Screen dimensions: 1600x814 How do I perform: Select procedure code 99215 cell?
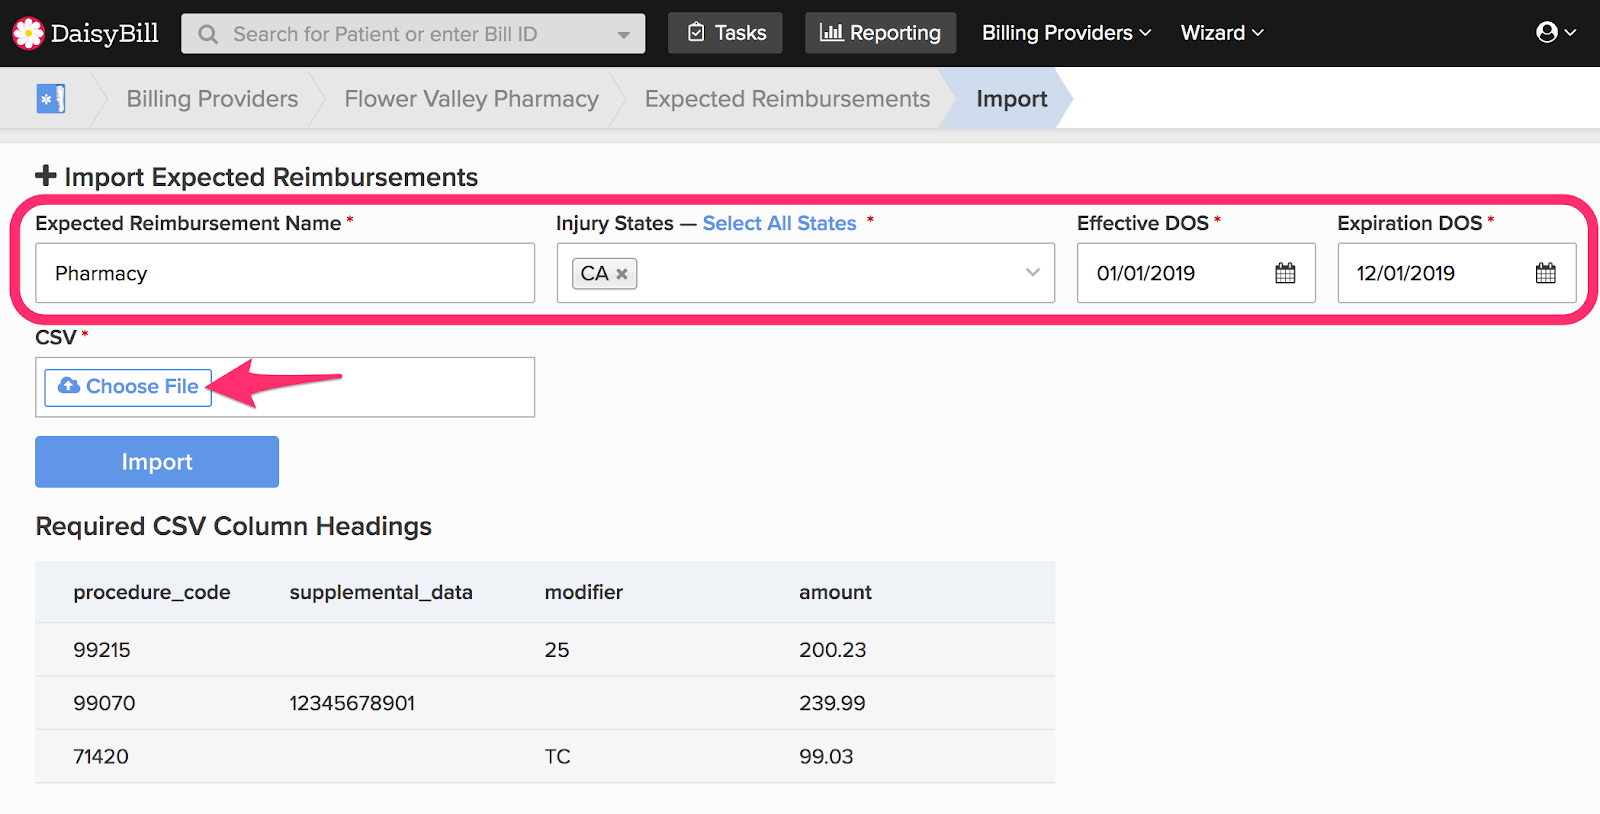click(102, 650)
